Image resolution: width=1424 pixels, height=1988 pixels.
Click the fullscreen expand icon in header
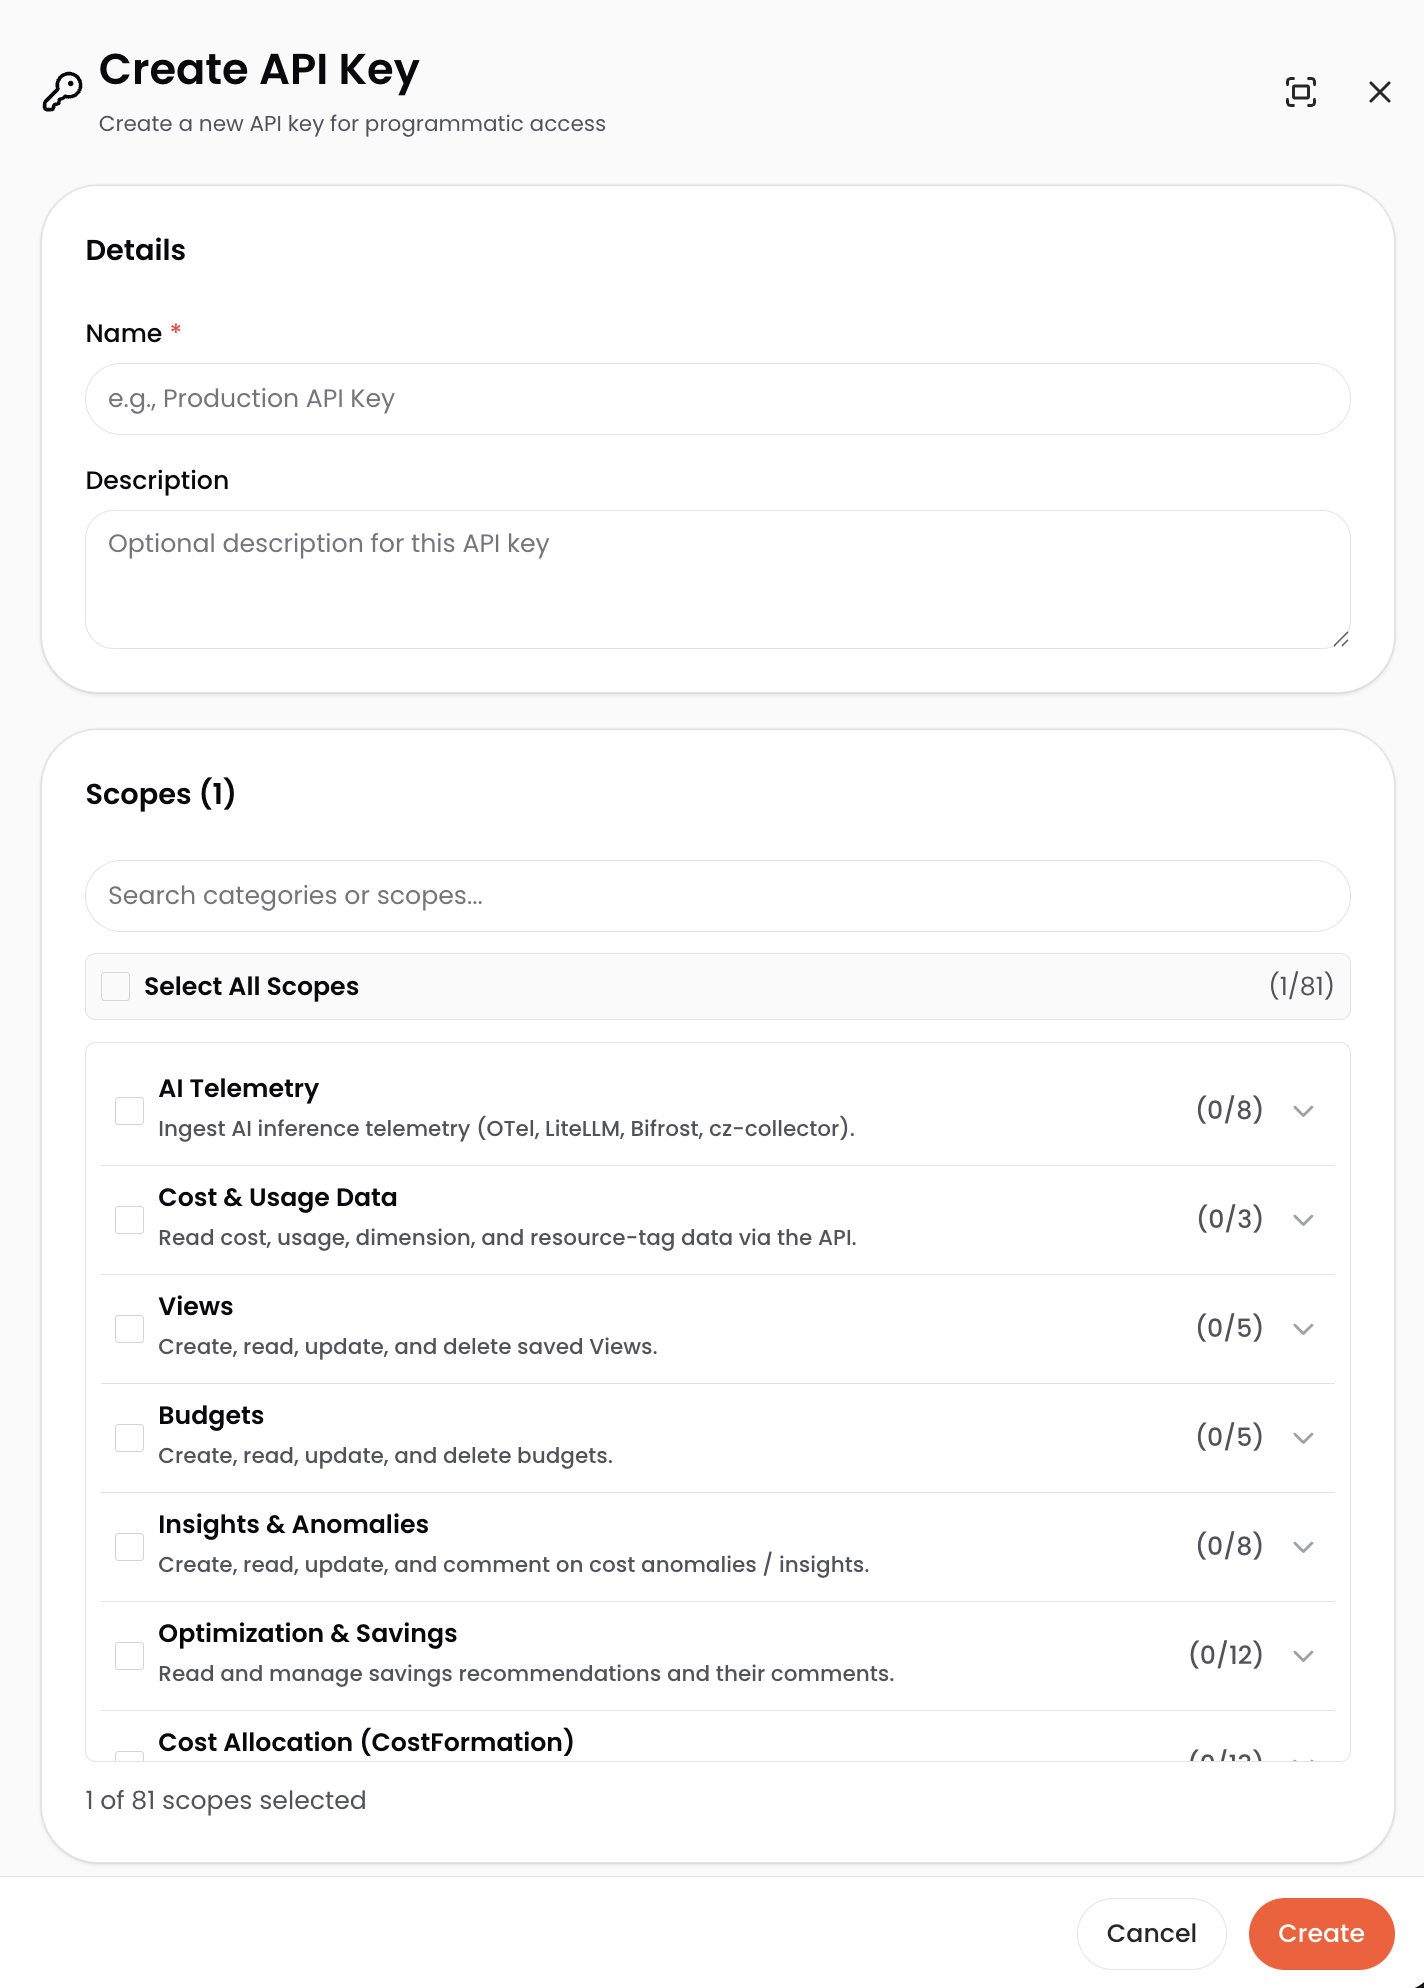click(x=1300, y=92)
